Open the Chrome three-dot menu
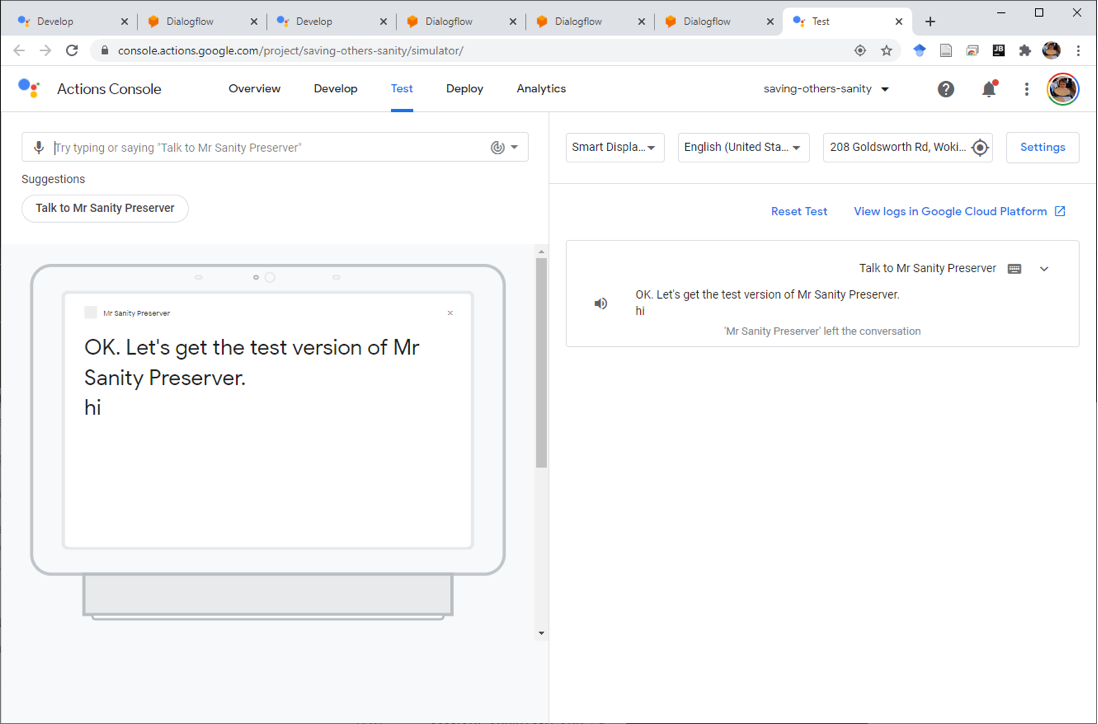This screenshot has width=1098, height=724. 1078,50
